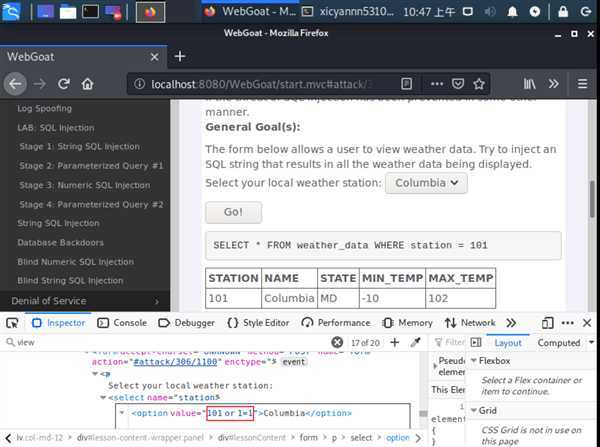This screenshot has height=447, width=600.
Task: Open Blind String SQL Injection lesson
Action: [x=70, y=281]
